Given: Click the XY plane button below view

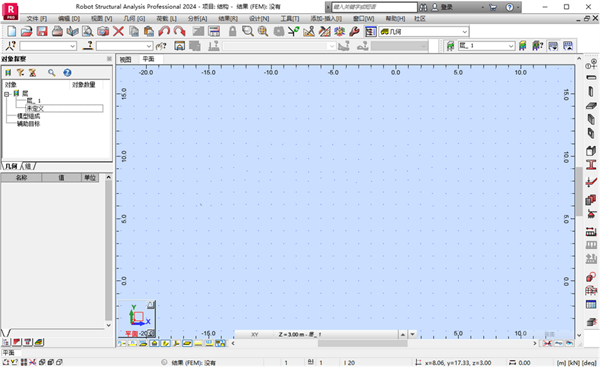Looking at the screenshot, I should click(x=254, y=334).
